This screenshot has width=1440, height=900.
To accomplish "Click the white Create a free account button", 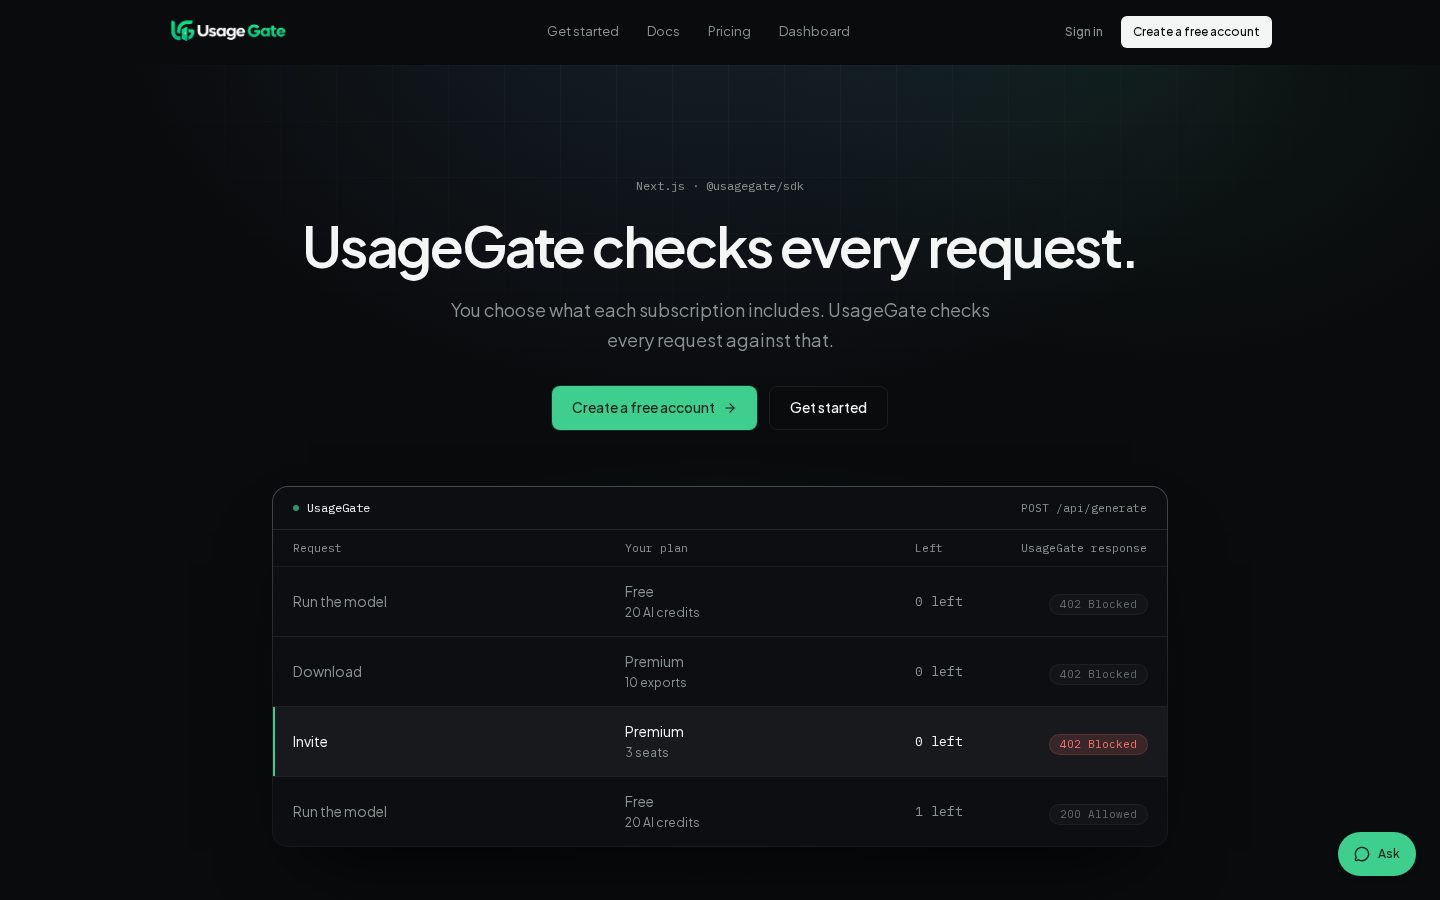I will coord(1196,32).
